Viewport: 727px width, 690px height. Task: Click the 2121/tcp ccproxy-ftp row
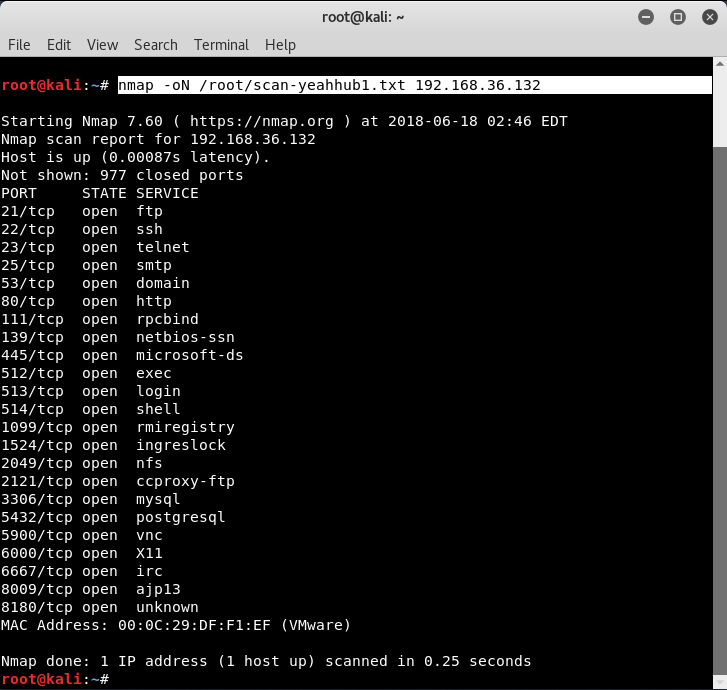tap(118, 481)
